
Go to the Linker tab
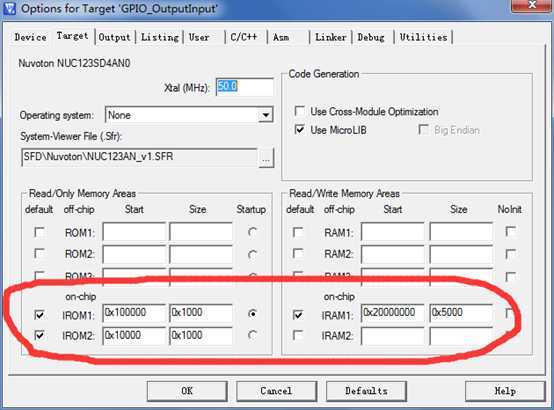click(331, 37)
